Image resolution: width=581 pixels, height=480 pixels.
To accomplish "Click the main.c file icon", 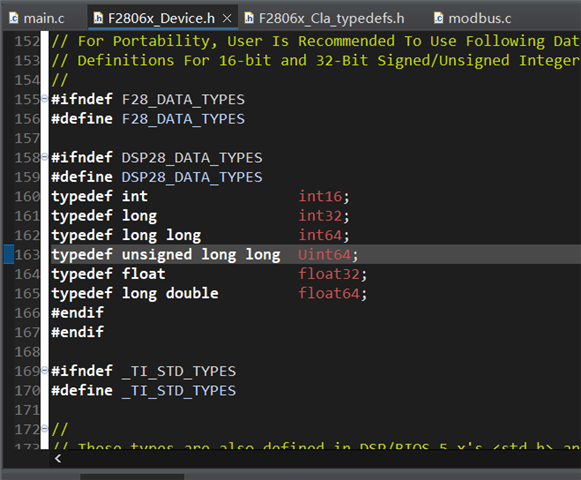I will pyautogui.click(x=14, y=18).
